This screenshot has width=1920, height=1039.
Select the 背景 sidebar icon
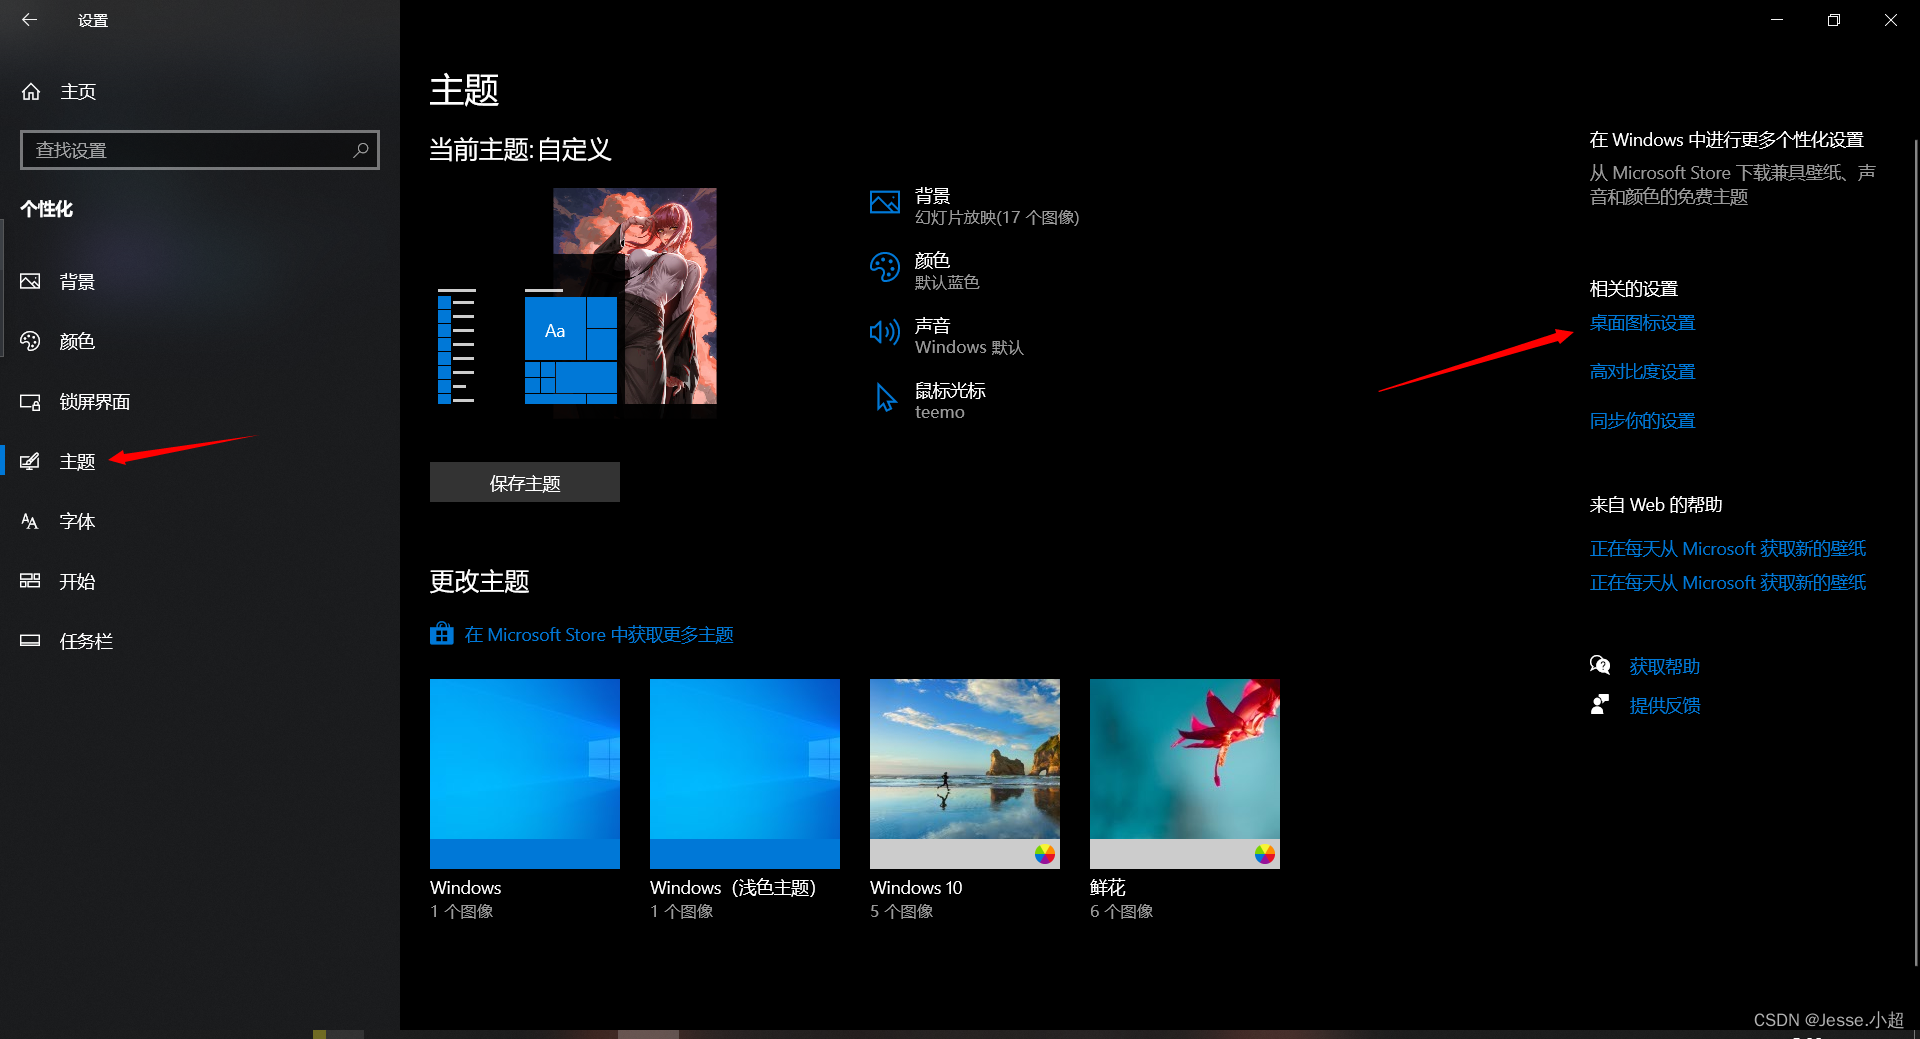click(30, 282)
